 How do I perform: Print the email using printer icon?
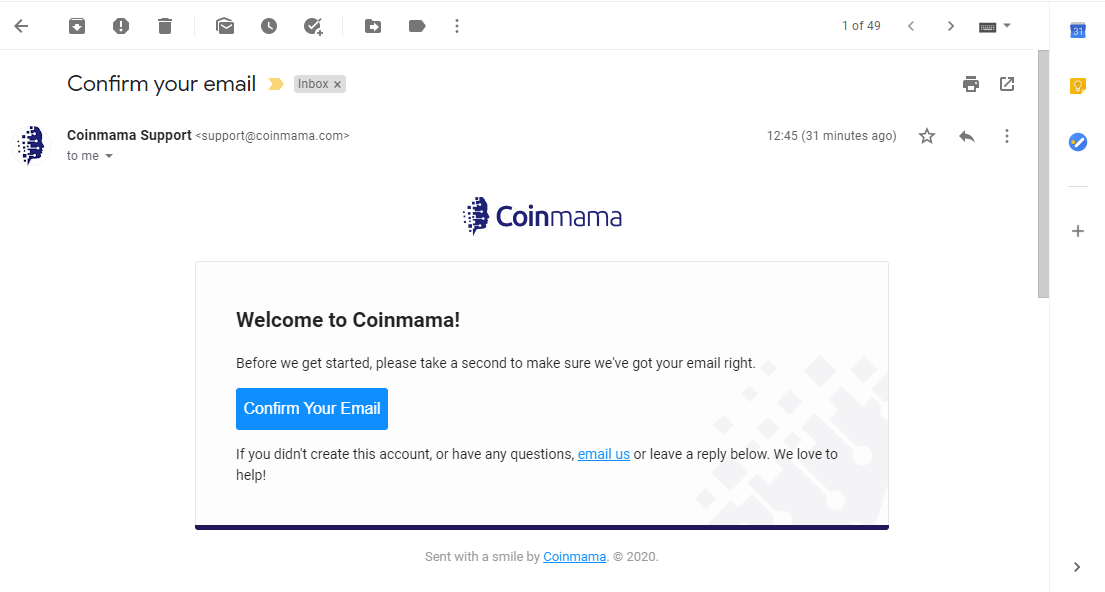pos(970,84)
